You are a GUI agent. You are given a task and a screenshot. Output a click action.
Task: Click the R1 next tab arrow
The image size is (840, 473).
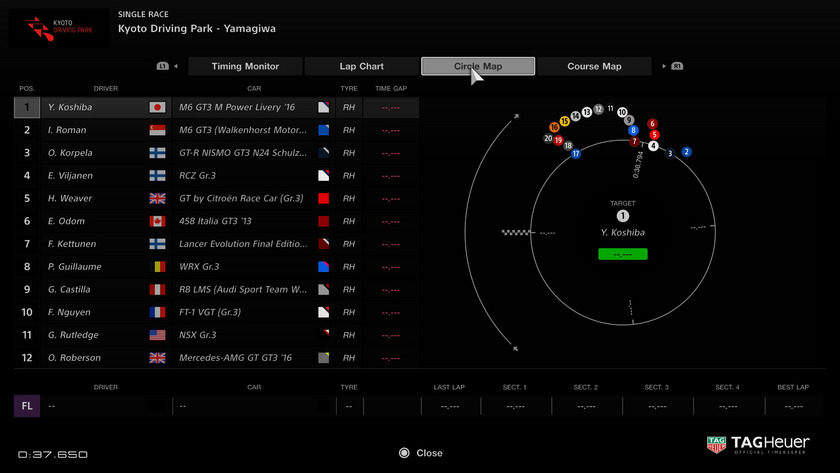point(671,67)
